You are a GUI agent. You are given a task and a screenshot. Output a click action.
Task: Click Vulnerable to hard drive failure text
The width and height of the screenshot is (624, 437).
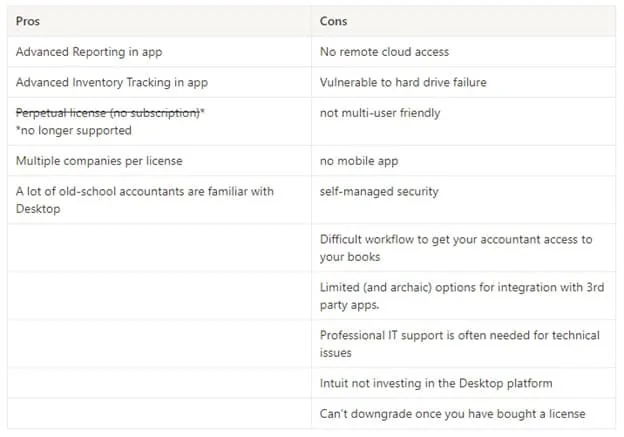tap(403, 82)
